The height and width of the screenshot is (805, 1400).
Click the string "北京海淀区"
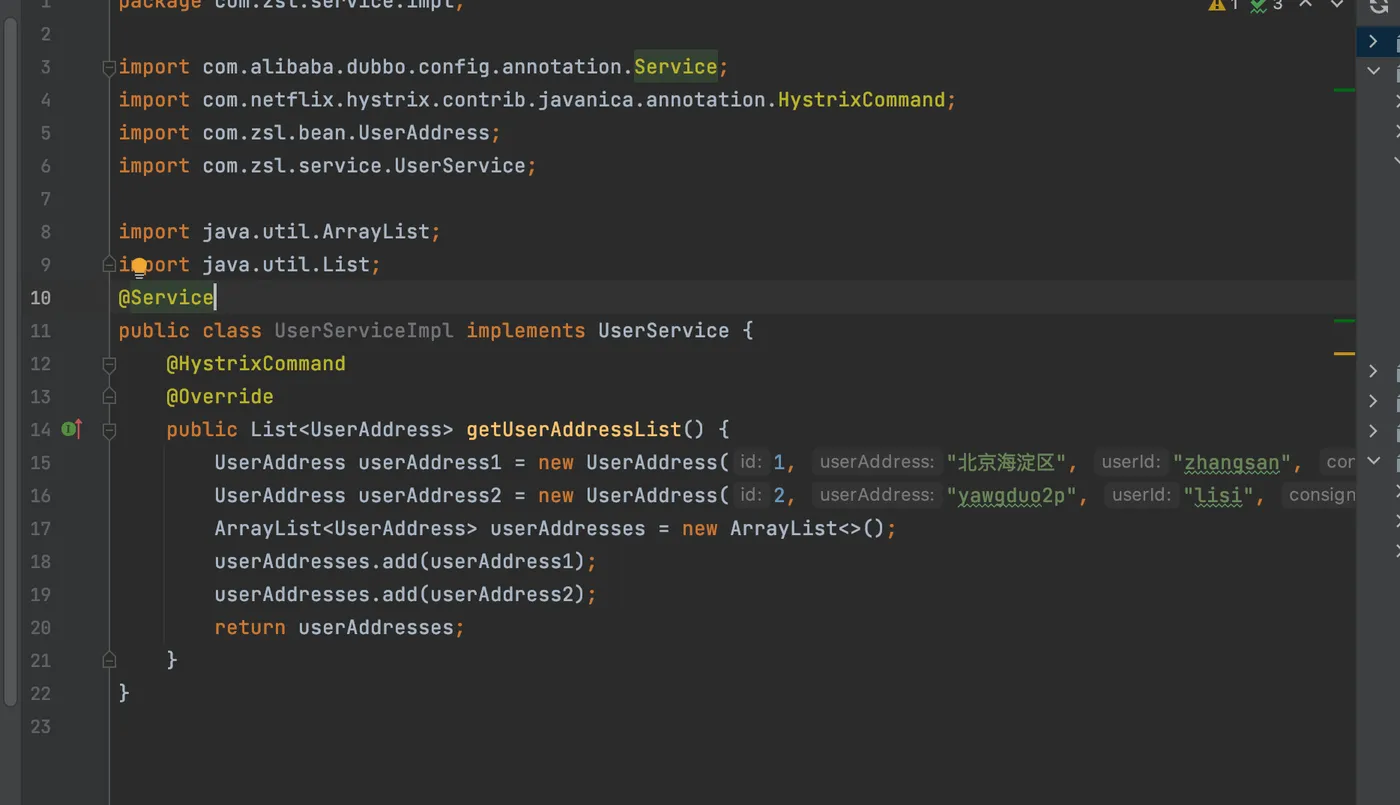[x=1006, y=463]
